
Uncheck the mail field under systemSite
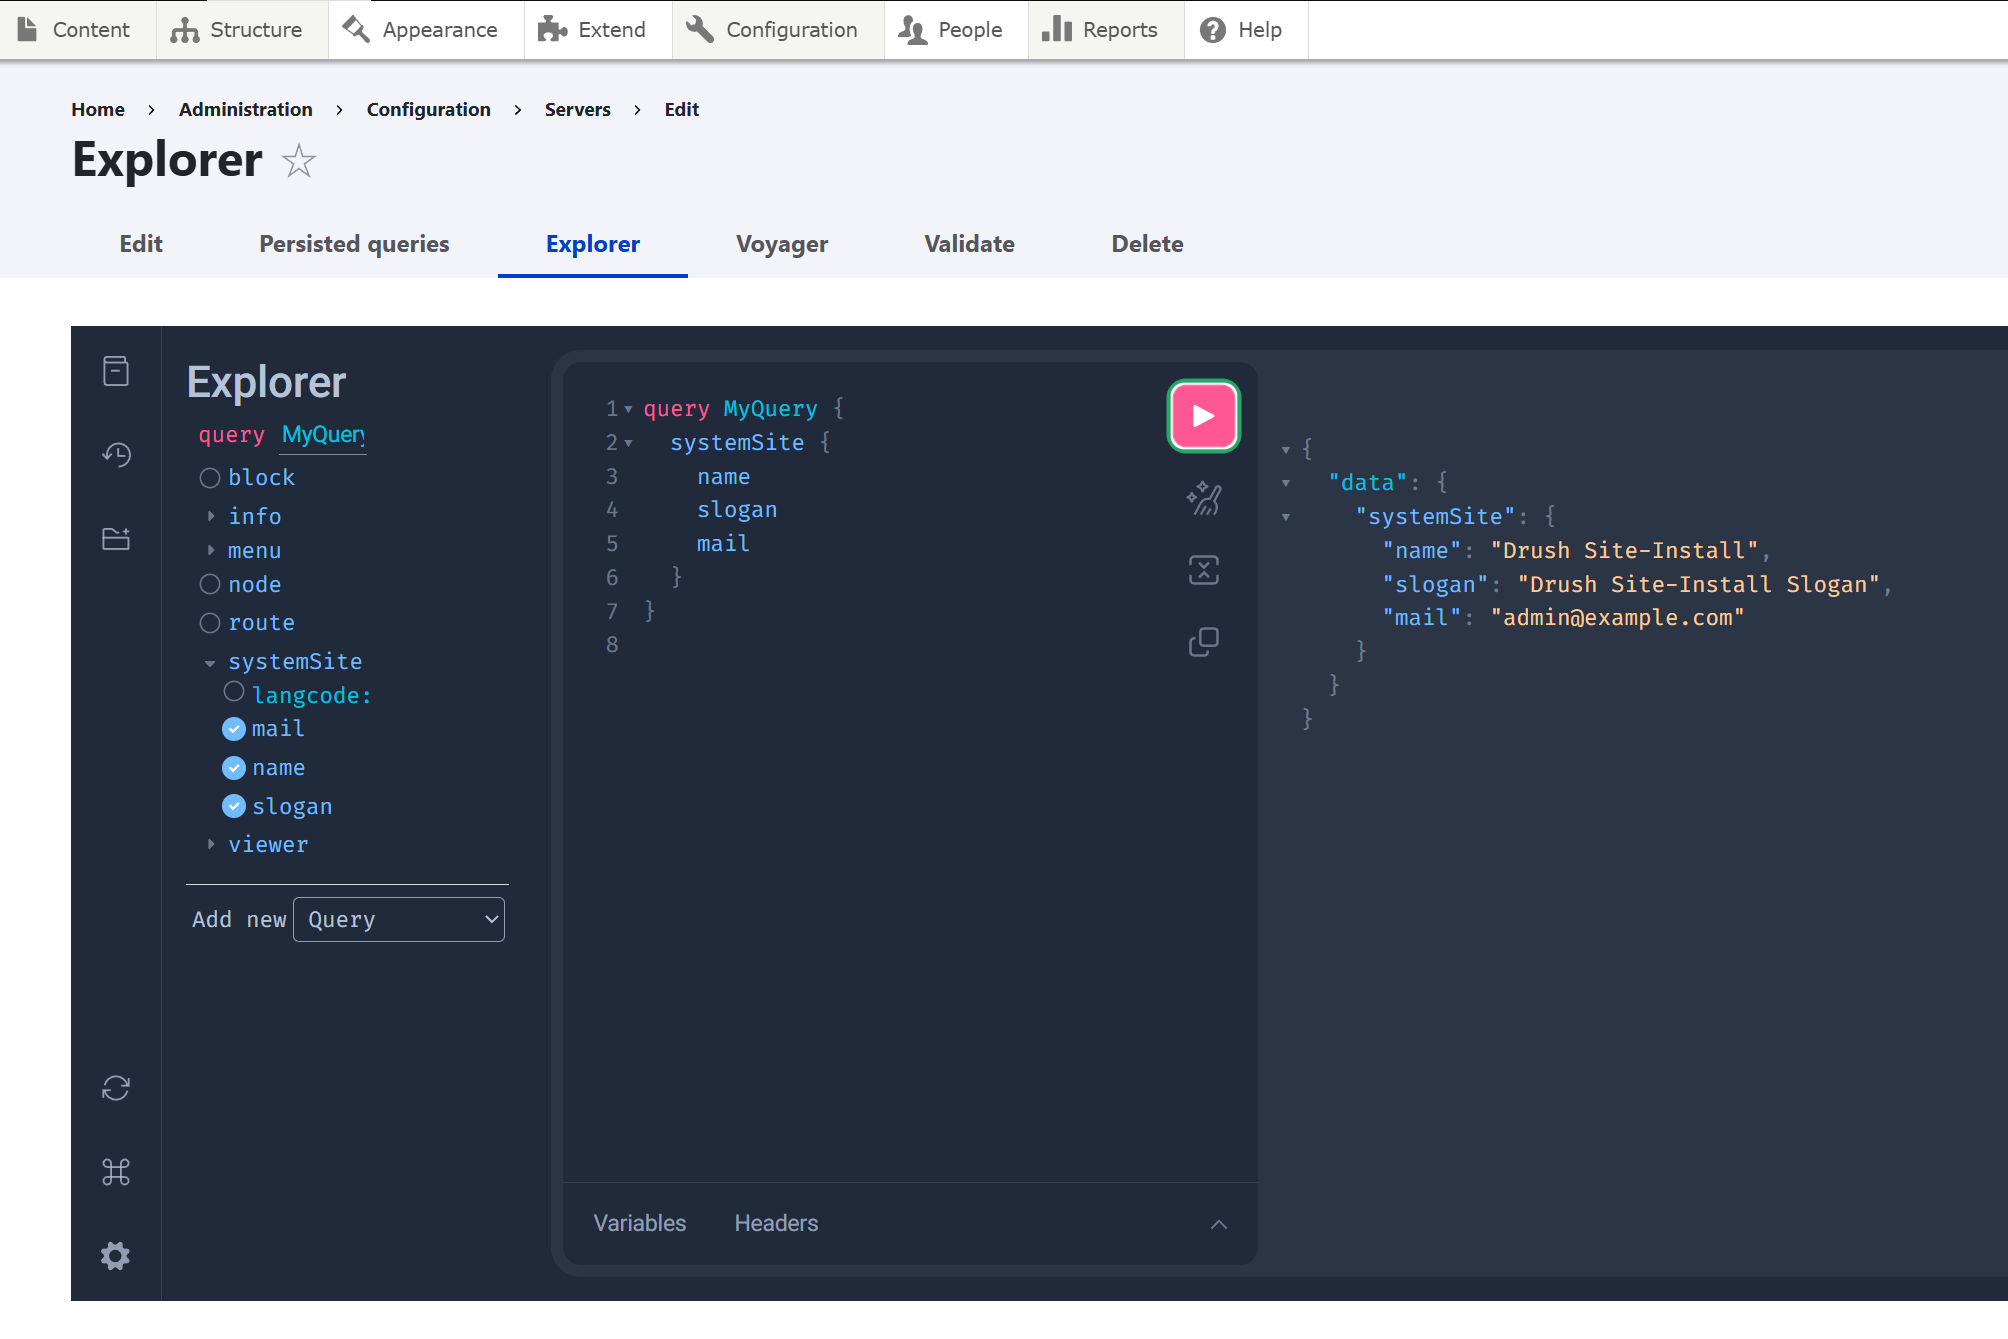tap(234, 728)
